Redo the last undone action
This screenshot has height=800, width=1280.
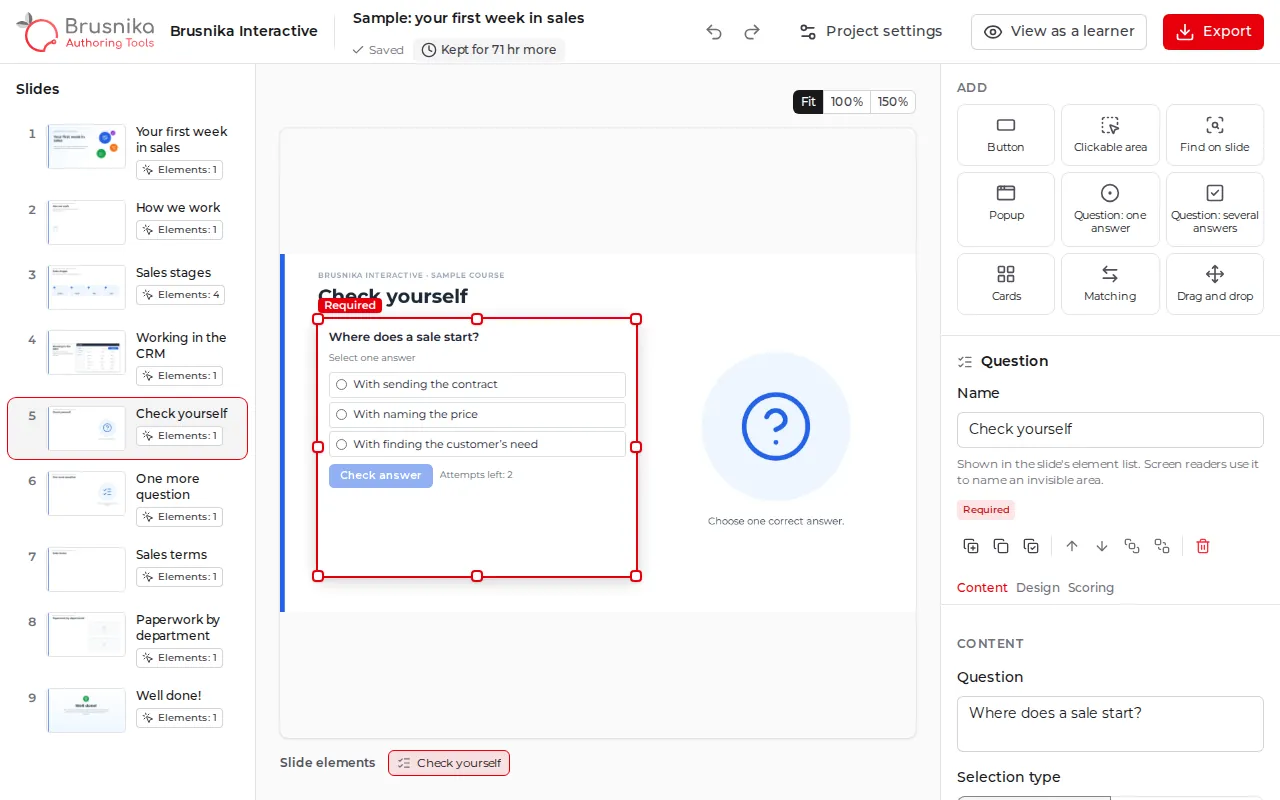(752, 32)
